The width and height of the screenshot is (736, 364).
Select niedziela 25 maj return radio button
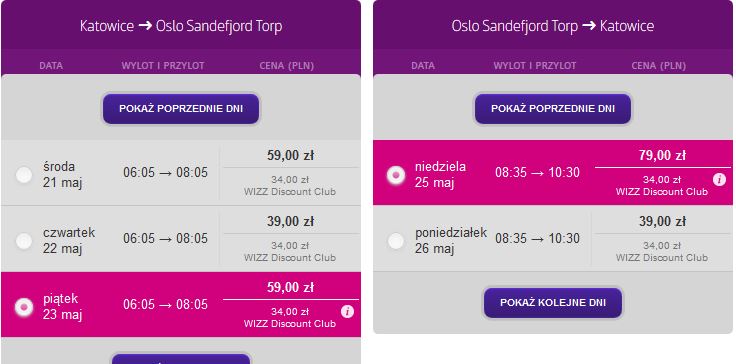coord(396,175)
